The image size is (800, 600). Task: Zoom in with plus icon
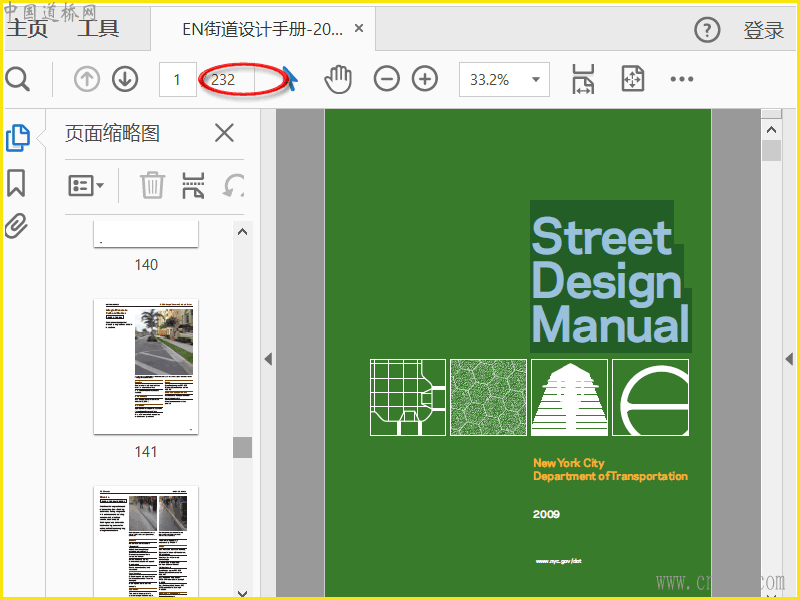pos(425,79)
